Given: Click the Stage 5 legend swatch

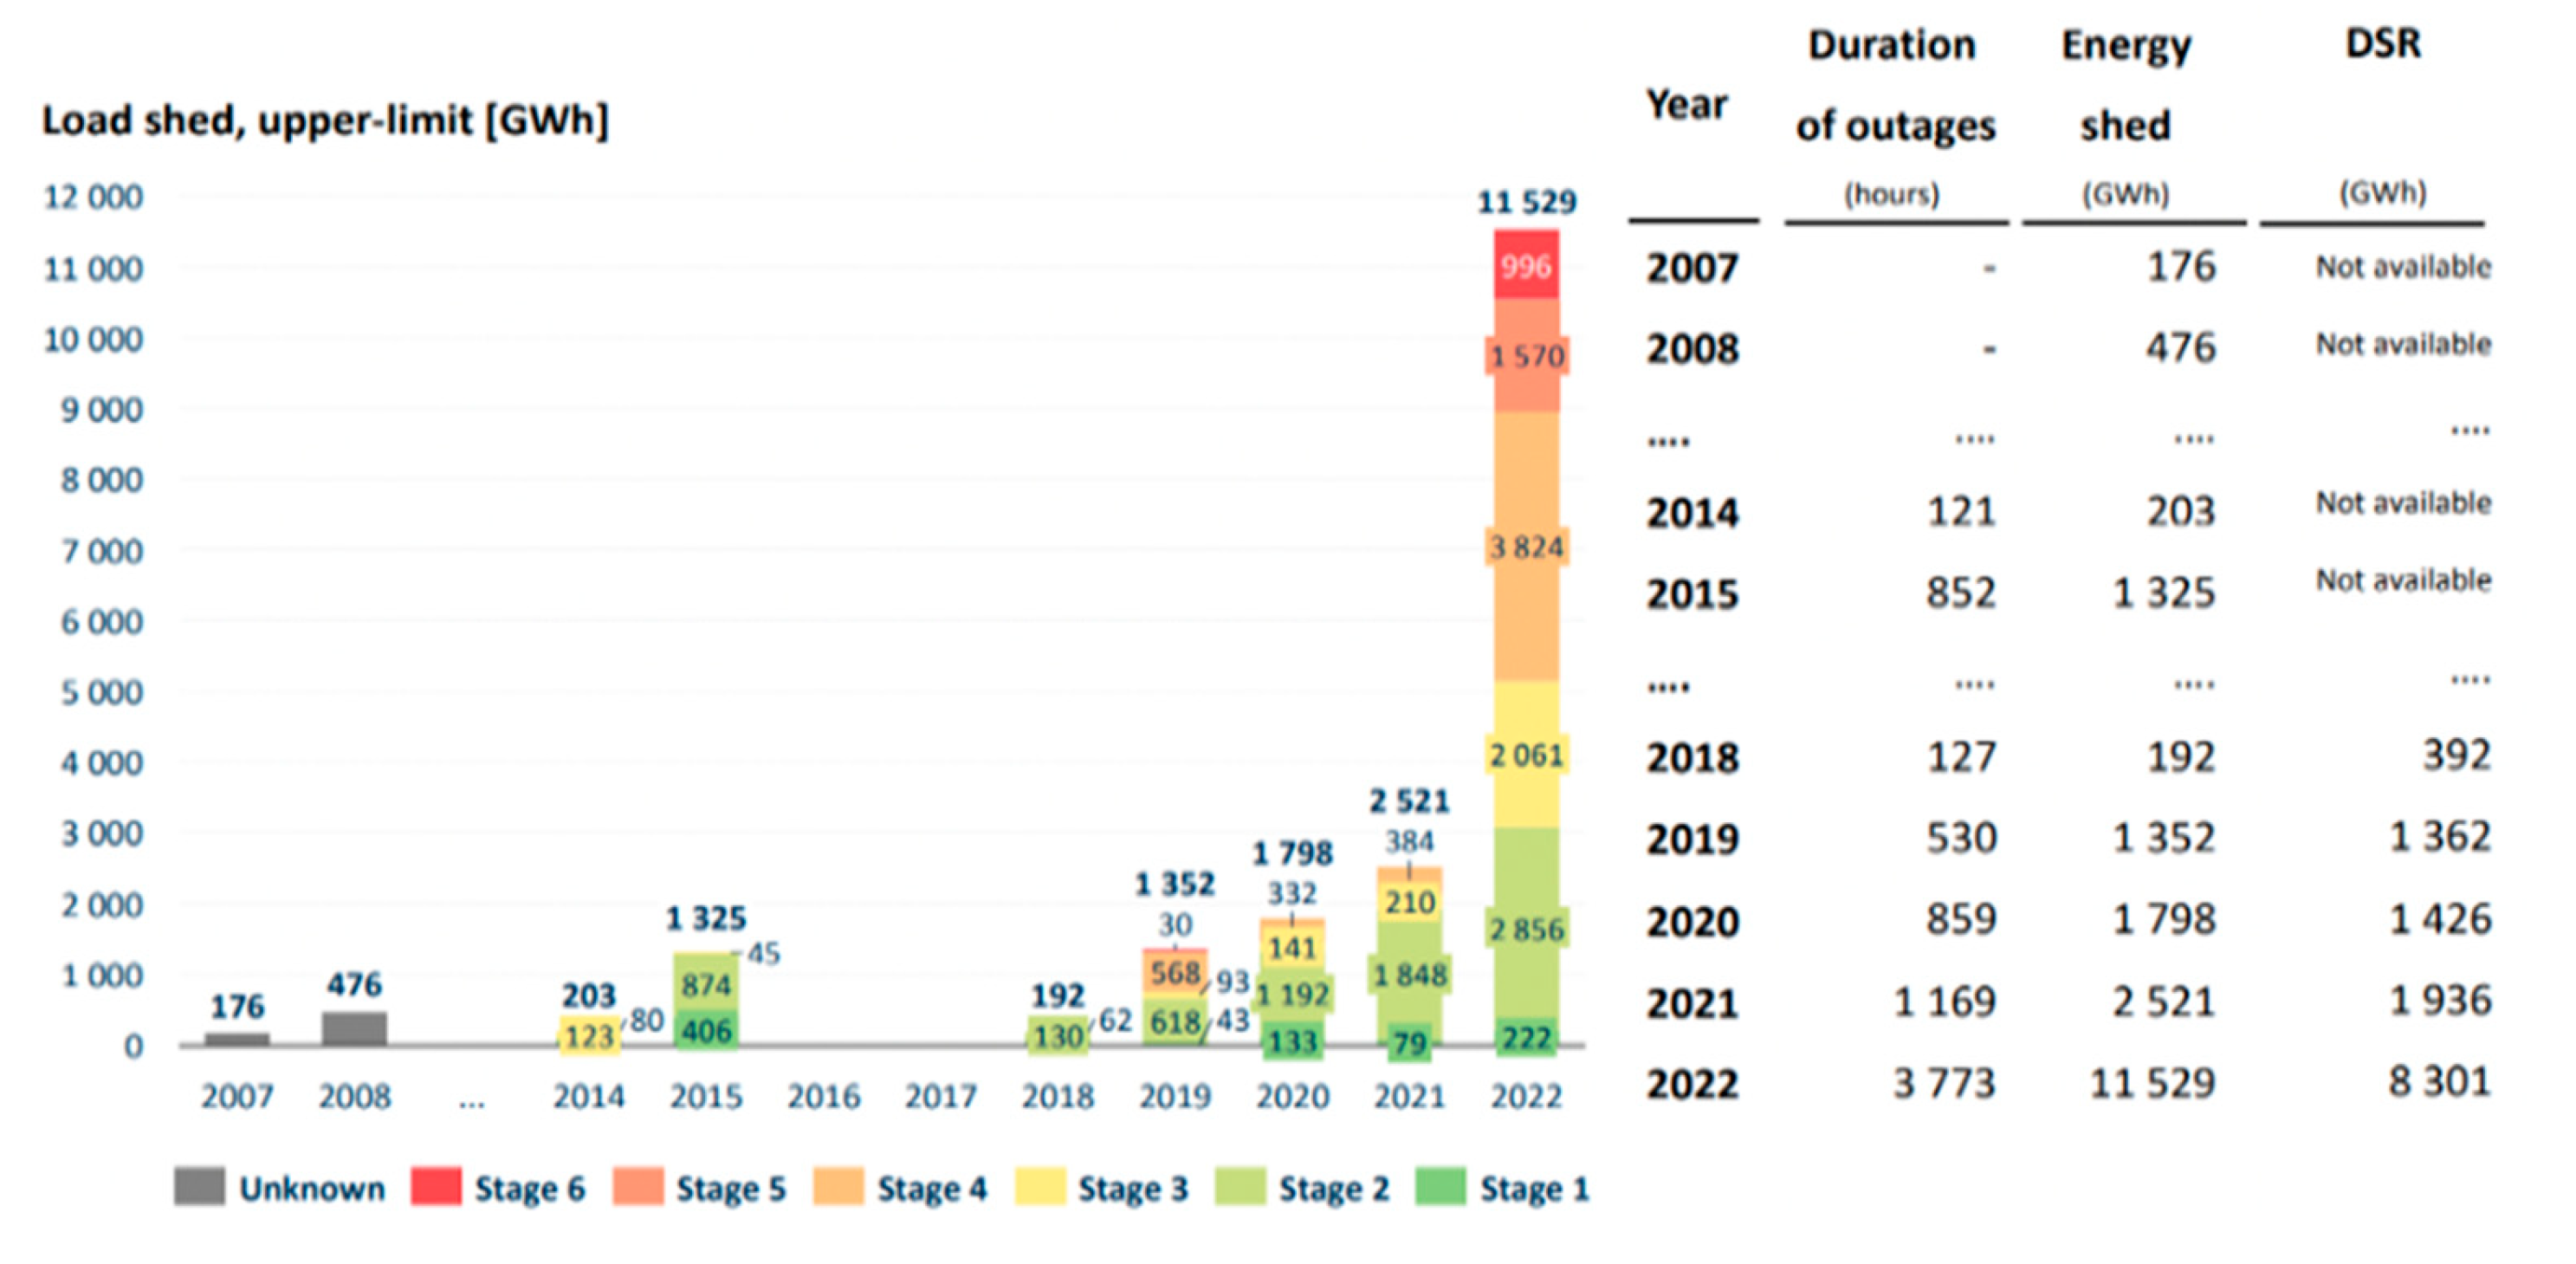Looking at the screenshot, I should 638,1186.
